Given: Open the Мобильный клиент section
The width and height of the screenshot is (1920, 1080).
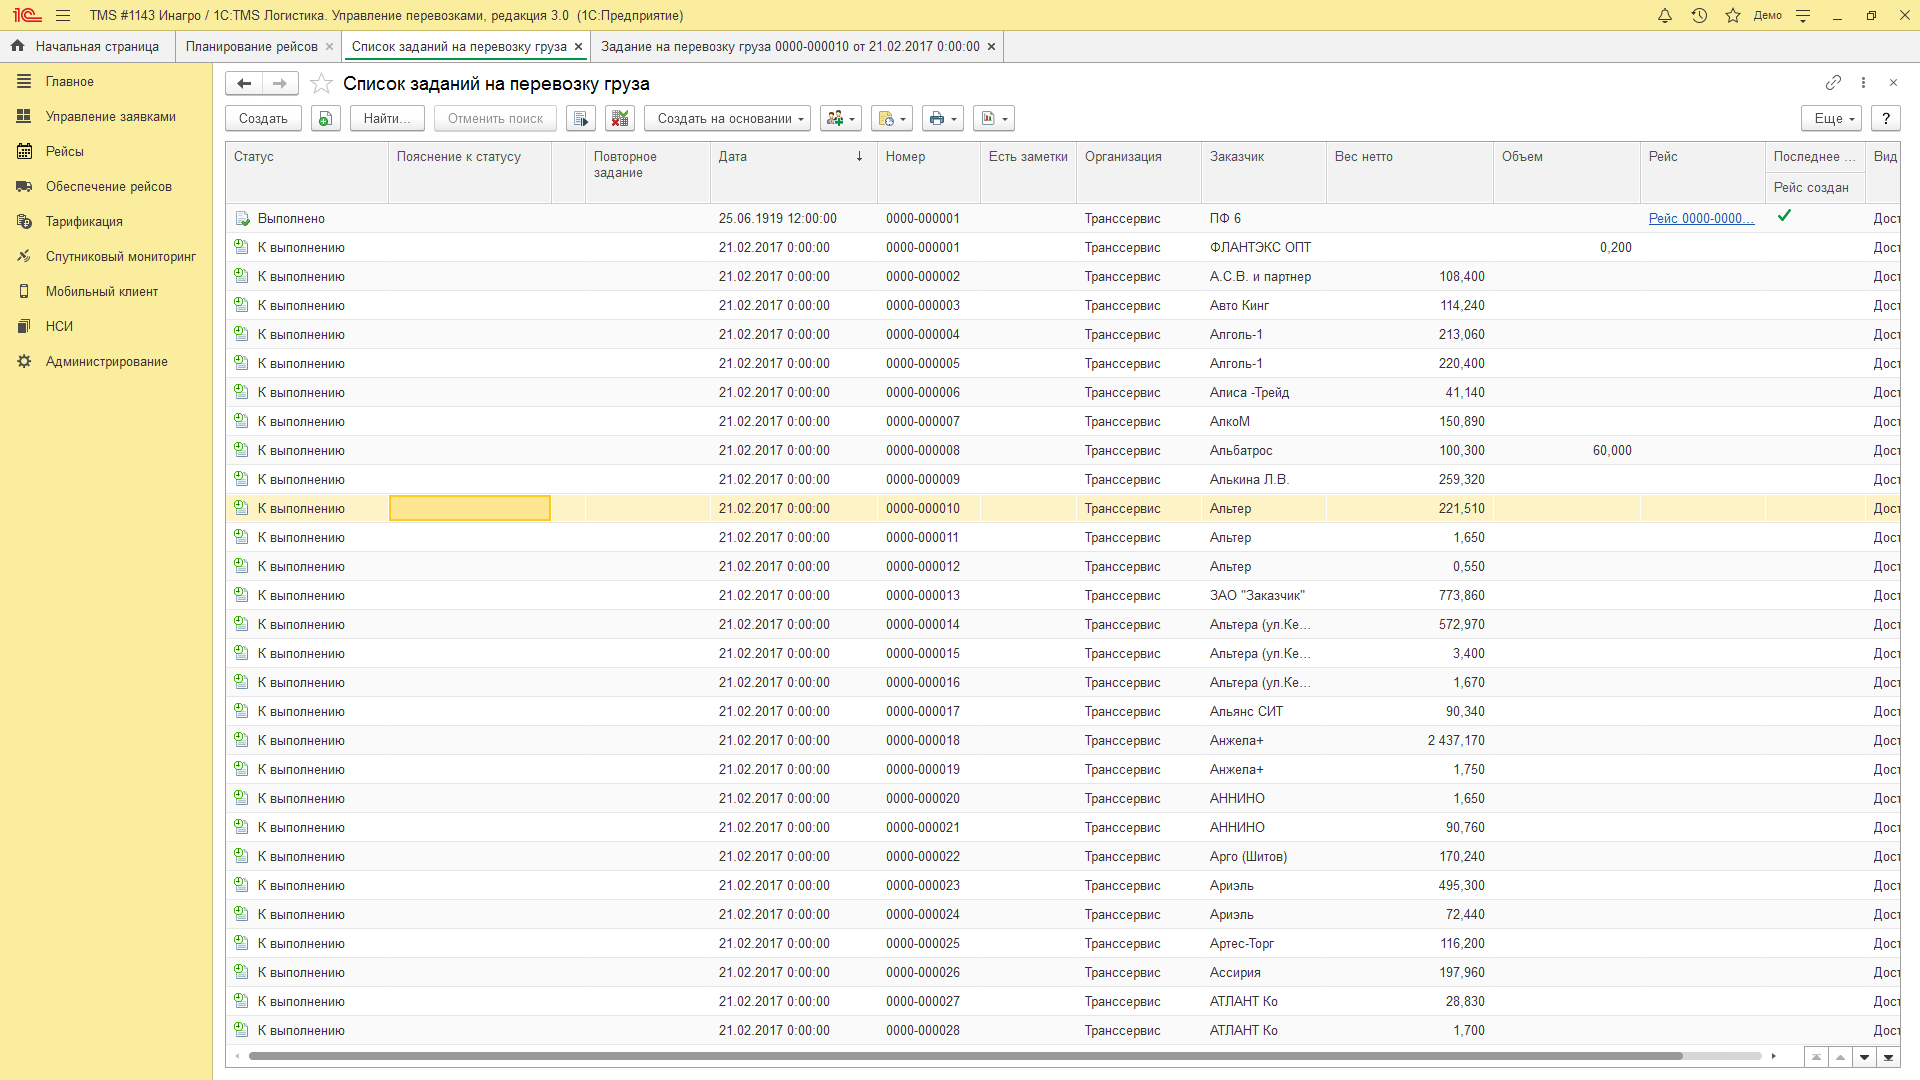Looking at the screenshot, I should (106, 291).
